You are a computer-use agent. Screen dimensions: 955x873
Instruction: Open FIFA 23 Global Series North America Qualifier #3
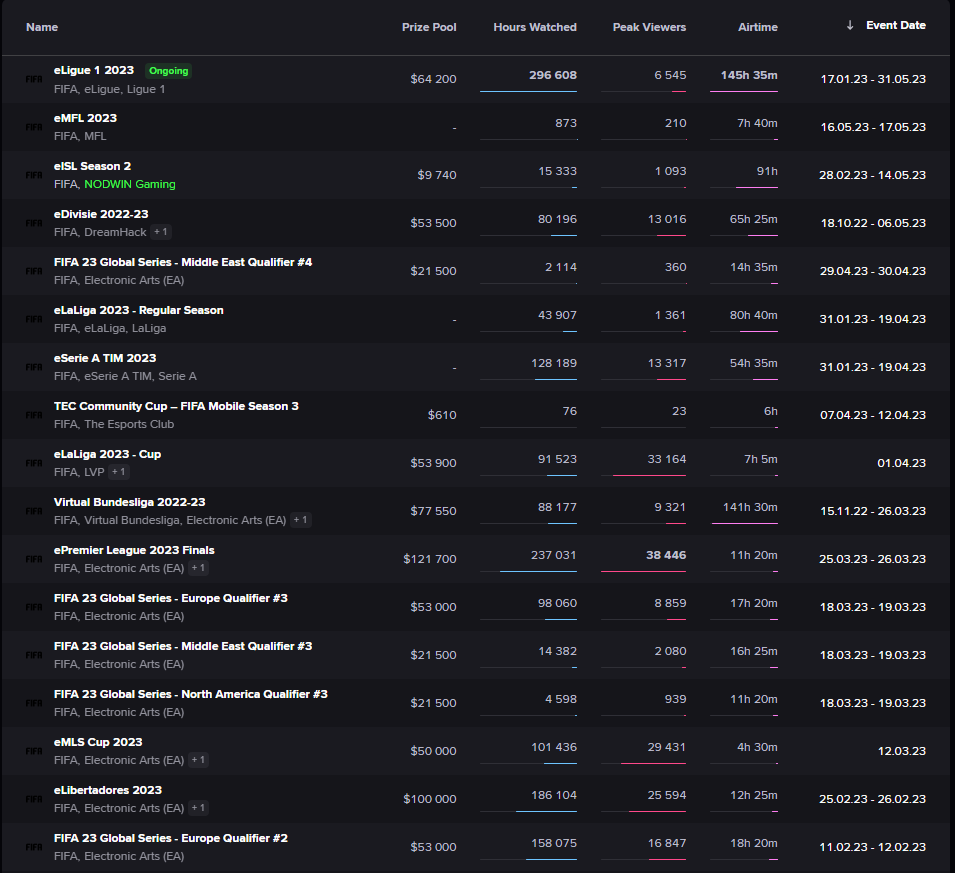click(x=191, y=695)
